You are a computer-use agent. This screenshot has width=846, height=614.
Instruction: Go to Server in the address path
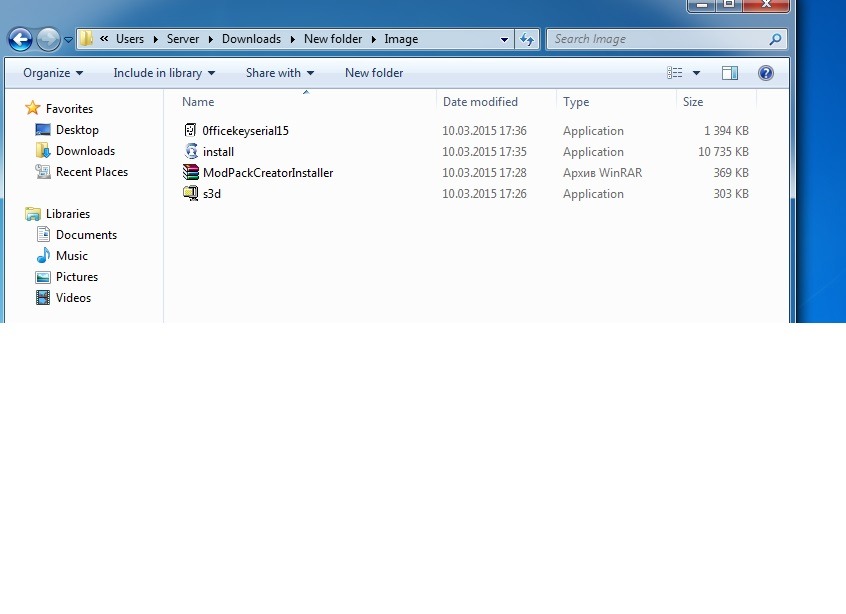pos(183,39)
